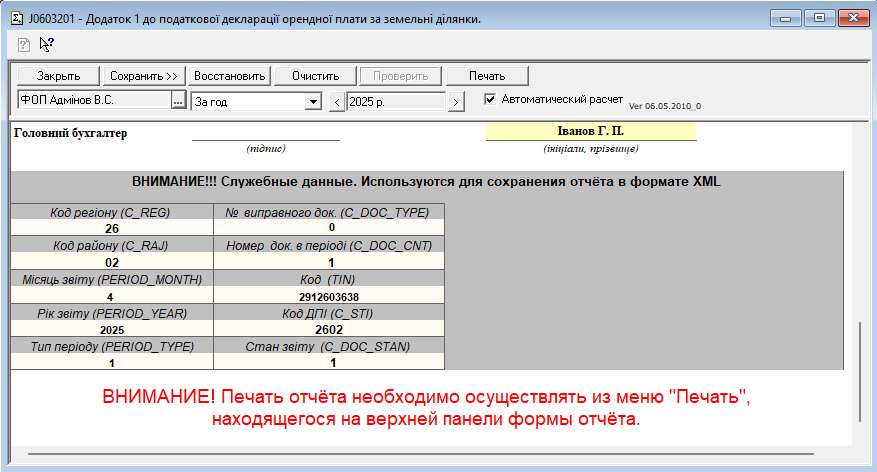Viewport: 877px width, 472px height.
Task: Toggle the Автоматический расчет checkbox
Action: (490, 99)
